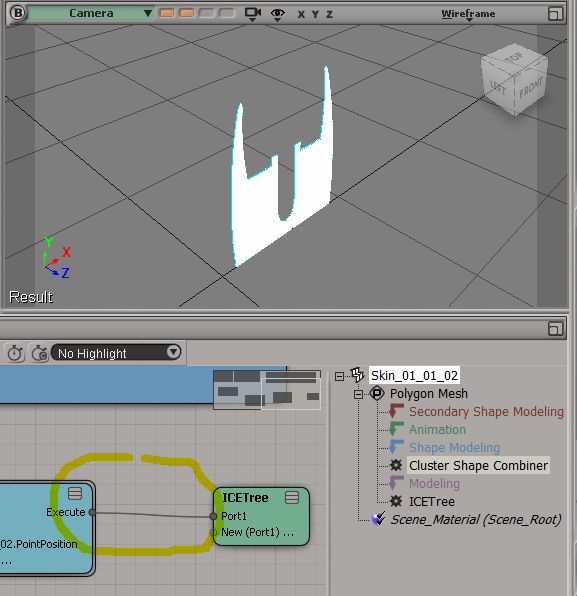Screen dimensions: 577x596
Task: Select Scene_Material (Scene_Root) item
Action: tap(476, 520)
